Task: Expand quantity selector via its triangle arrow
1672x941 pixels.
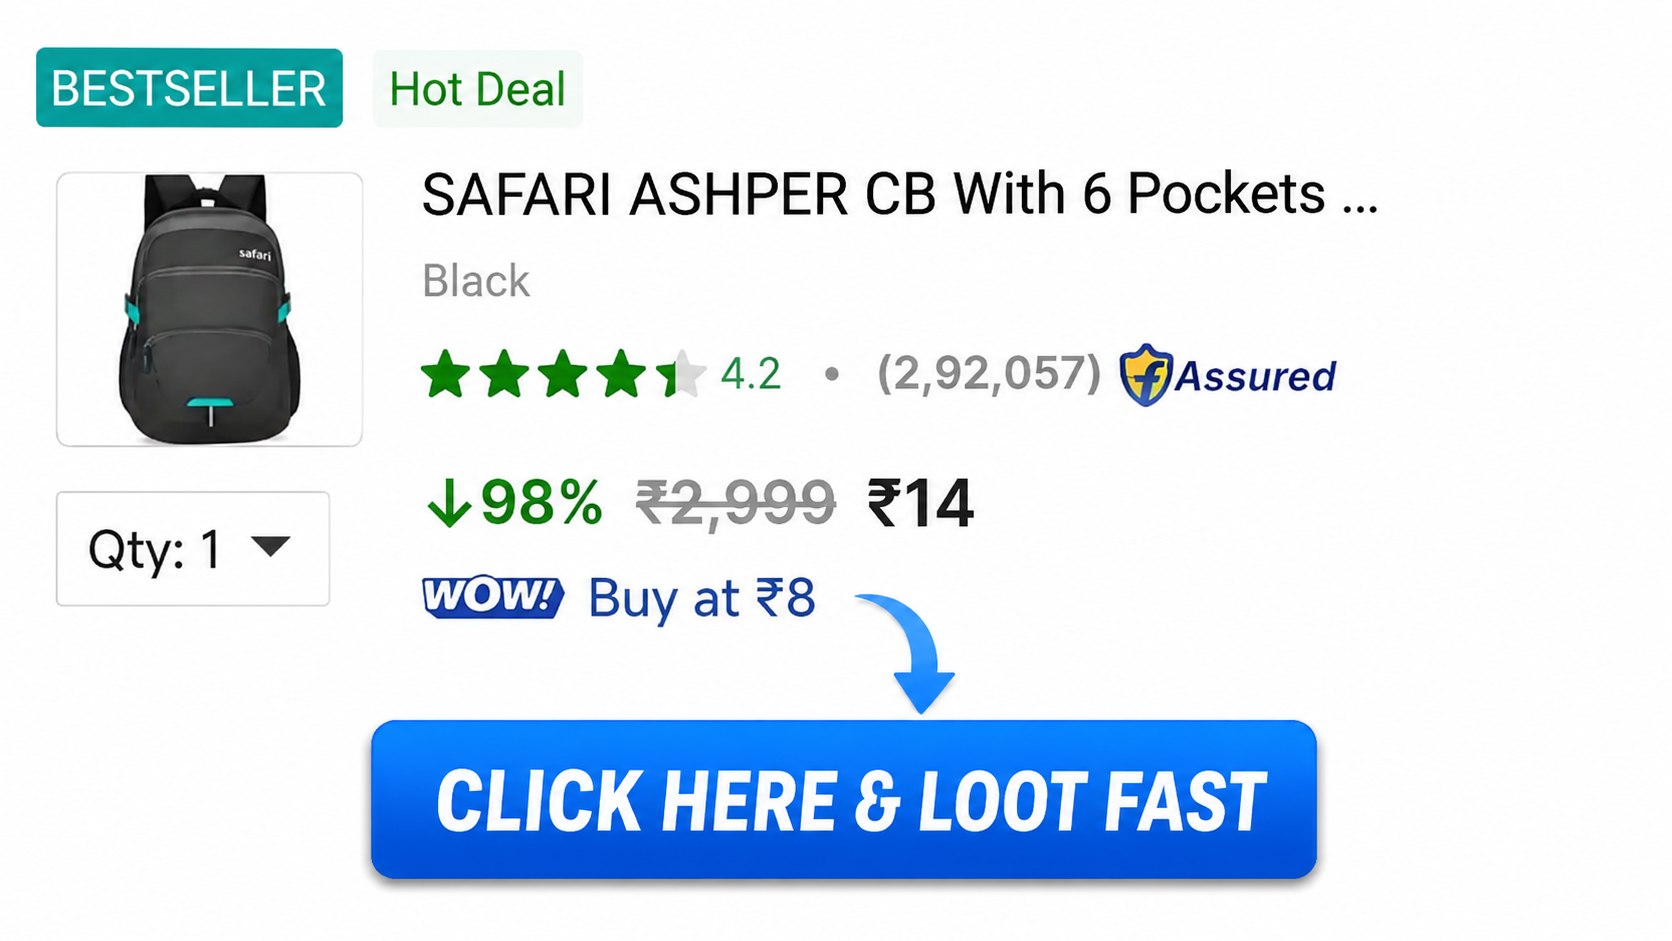Action: click(271, 547)
